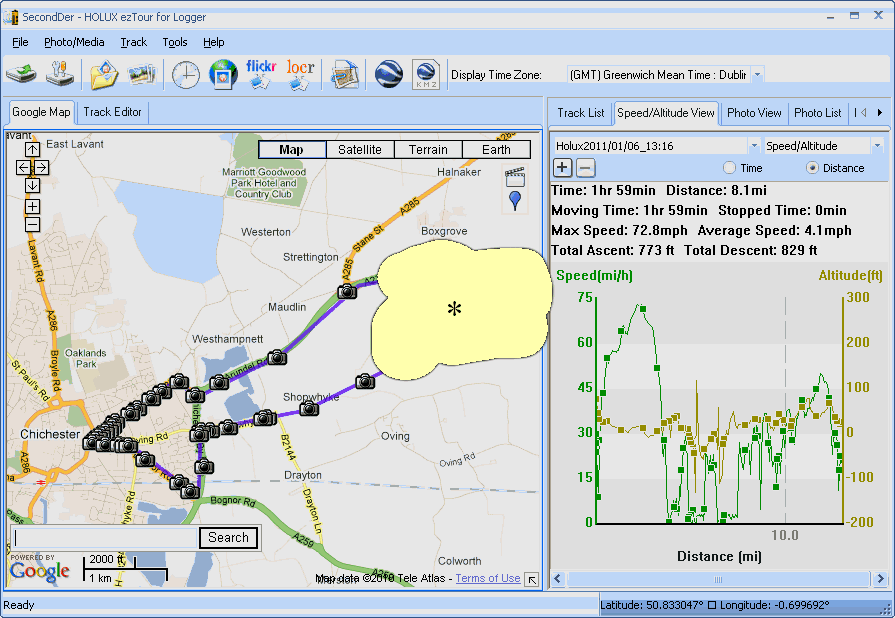Switch to Track List tab
Viewport: 895px width, 618px height.
pos(580,113)
